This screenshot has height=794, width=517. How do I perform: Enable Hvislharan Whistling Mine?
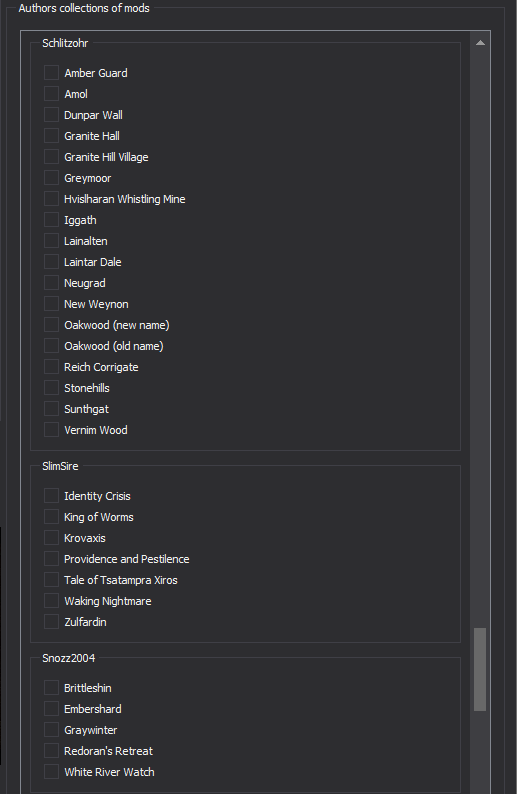51,198
